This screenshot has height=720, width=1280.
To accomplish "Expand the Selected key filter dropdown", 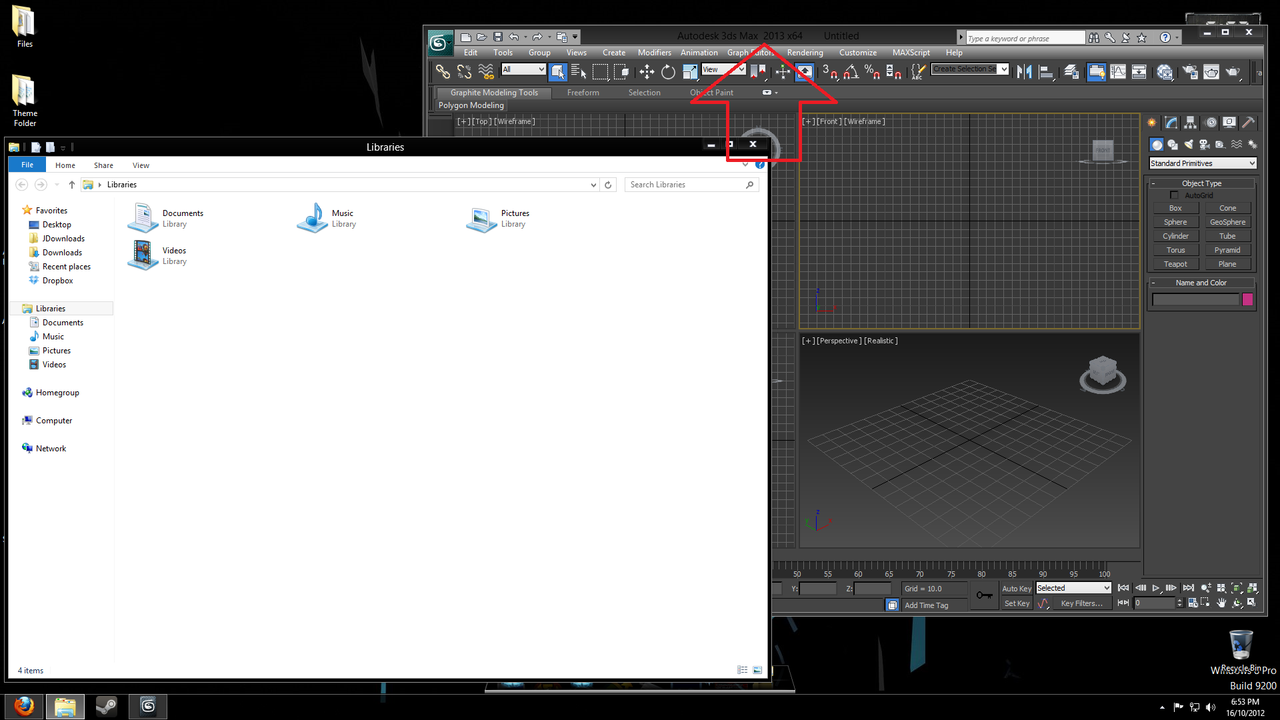I will pos(1073,588).
